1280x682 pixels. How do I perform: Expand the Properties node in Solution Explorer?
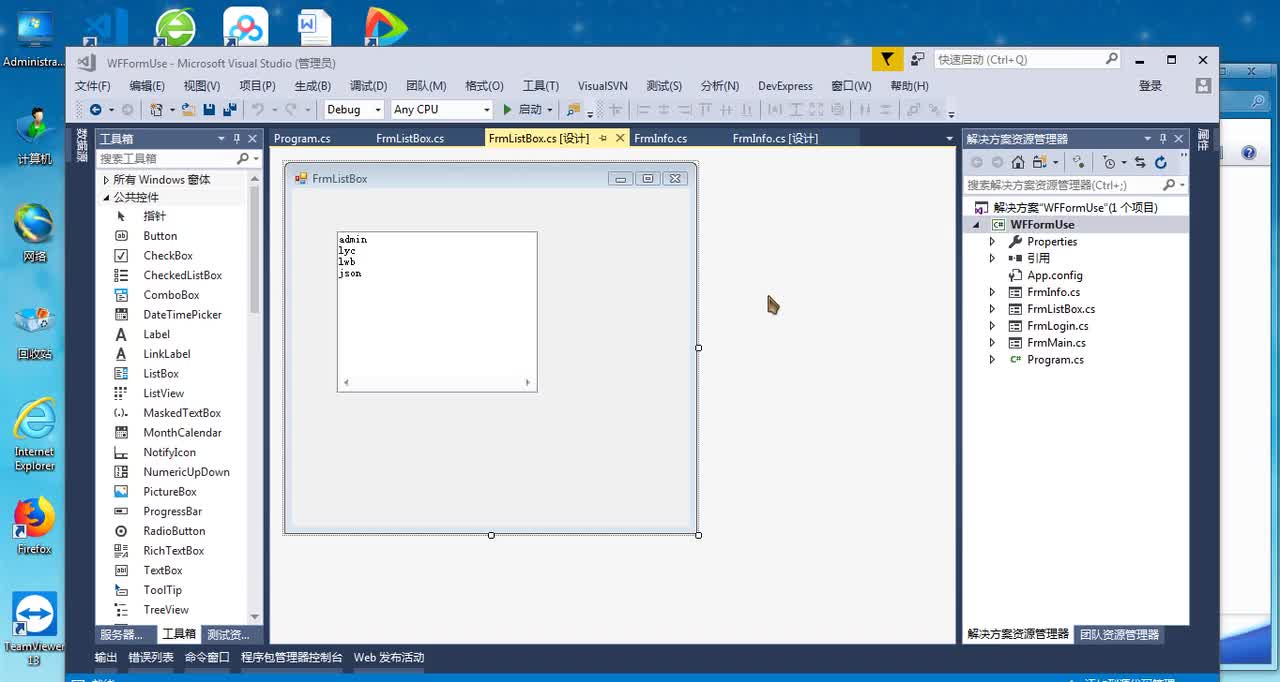click(992, 241)
